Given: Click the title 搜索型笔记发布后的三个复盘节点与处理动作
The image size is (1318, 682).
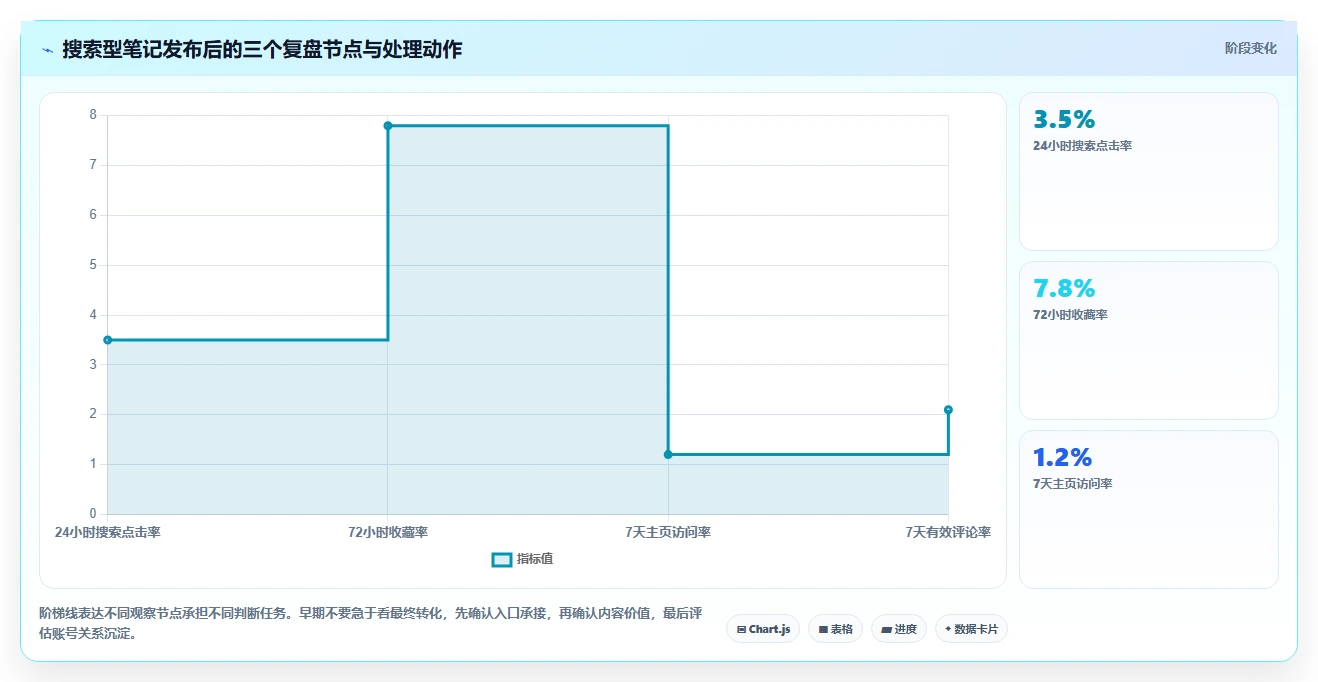Looking at the screenshot, I should click(262, 50).
